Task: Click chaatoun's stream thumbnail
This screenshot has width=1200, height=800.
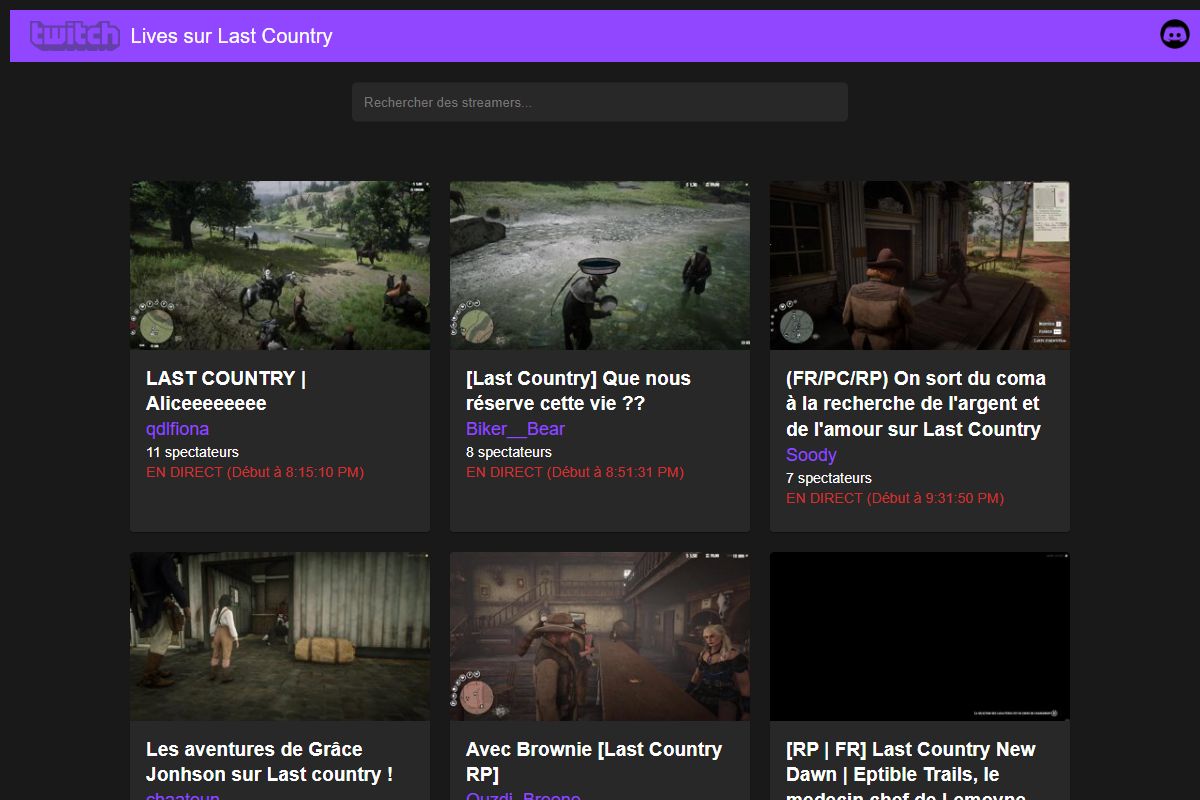Action: click(x=280, y=636)
